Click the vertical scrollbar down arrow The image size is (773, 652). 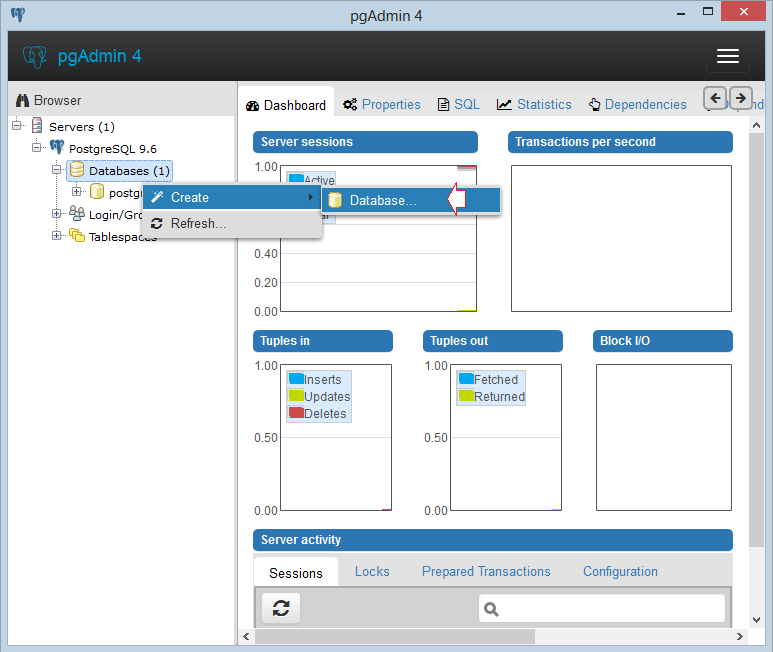pos(756,620)
